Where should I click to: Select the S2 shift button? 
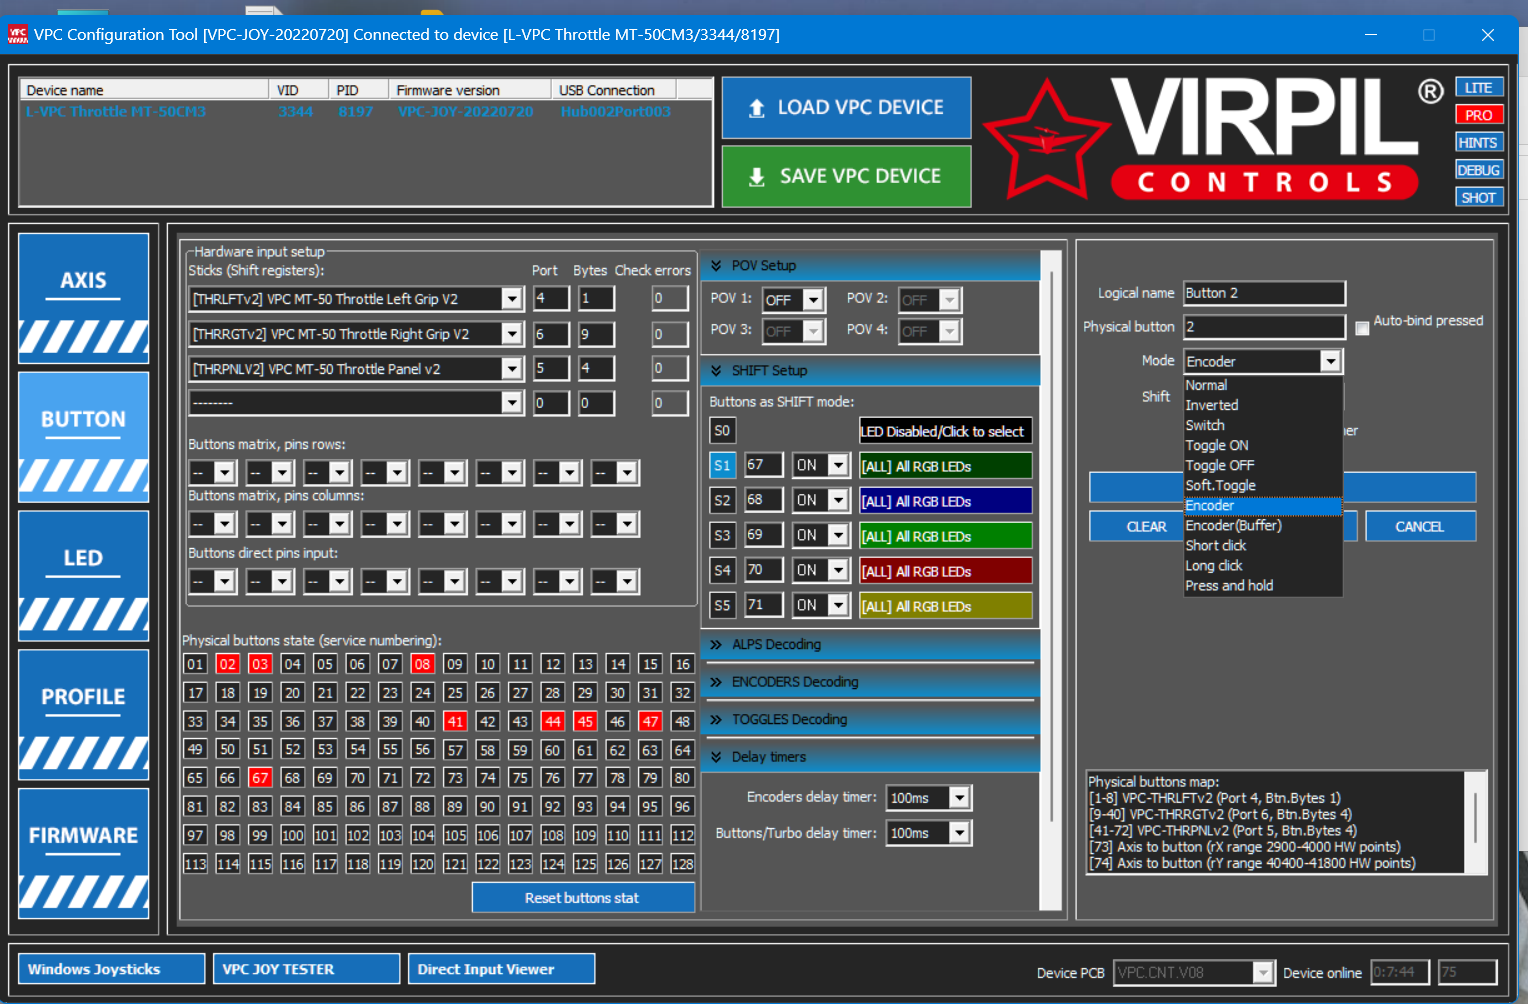[722, 501]
